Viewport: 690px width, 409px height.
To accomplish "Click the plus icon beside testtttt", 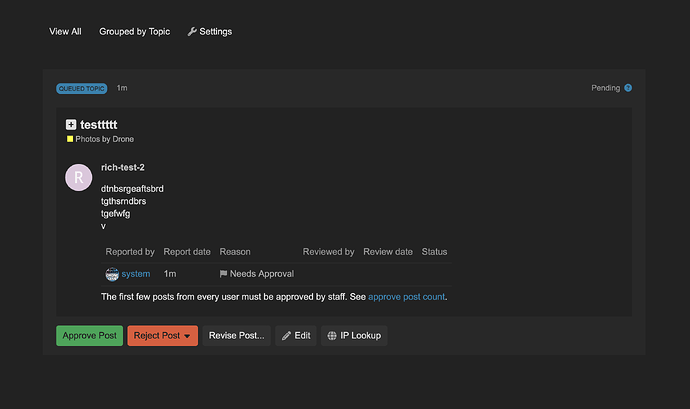I will [71, 125].
